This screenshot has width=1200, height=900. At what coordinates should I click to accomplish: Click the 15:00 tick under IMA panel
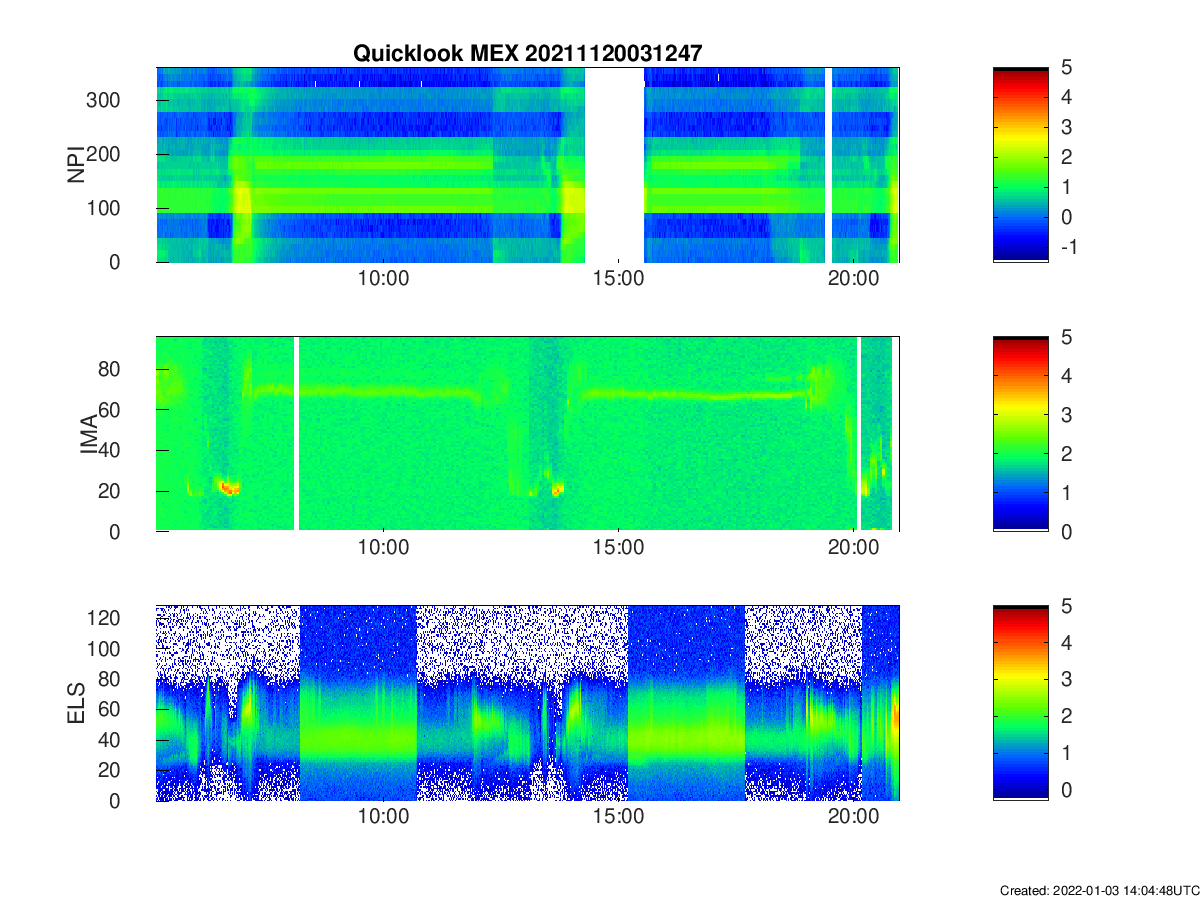[618, 547]
